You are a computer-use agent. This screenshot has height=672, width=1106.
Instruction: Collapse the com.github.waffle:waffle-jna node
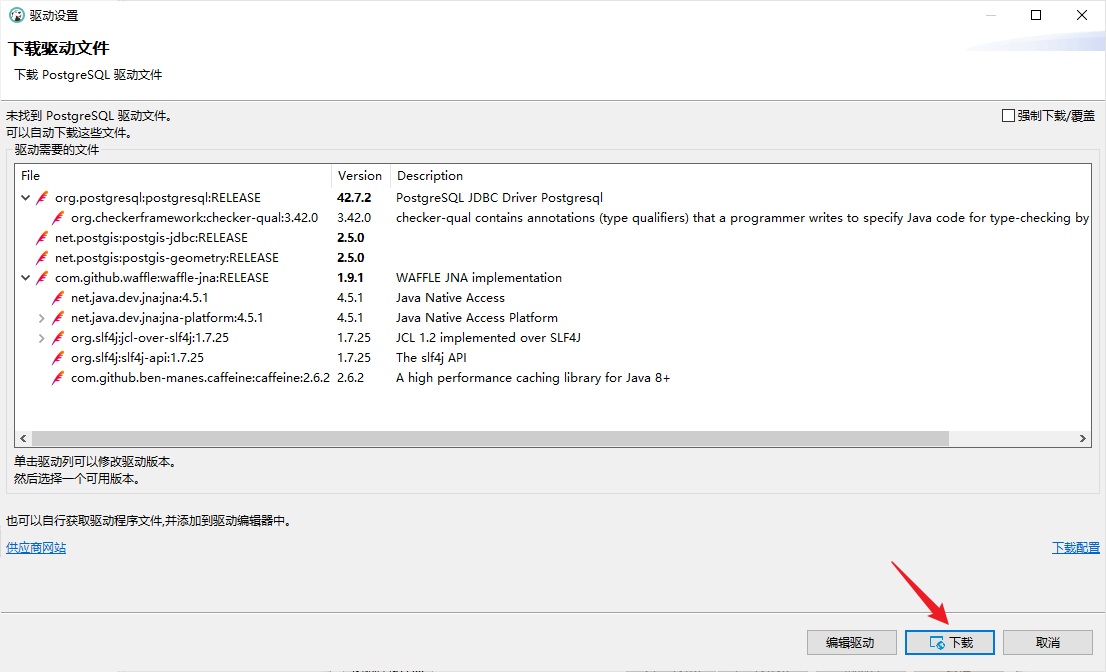tap(25, 278)
